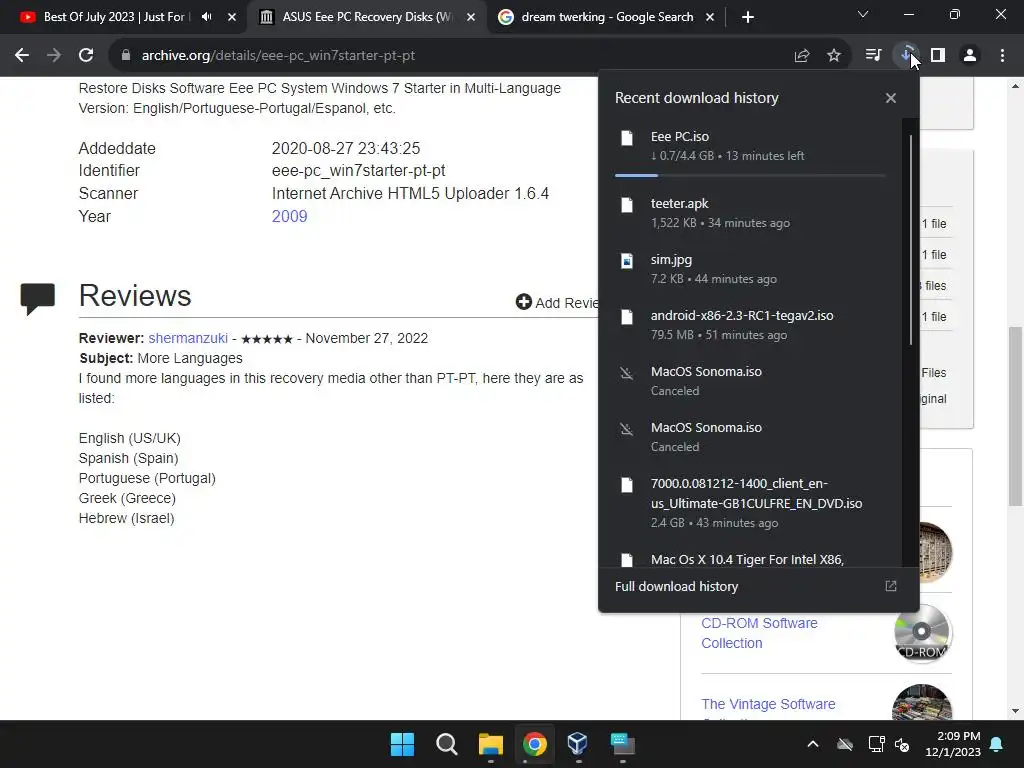Click the external link icon beside Full download history
The image size is (1024, 768).
click(x=891, y=586)
